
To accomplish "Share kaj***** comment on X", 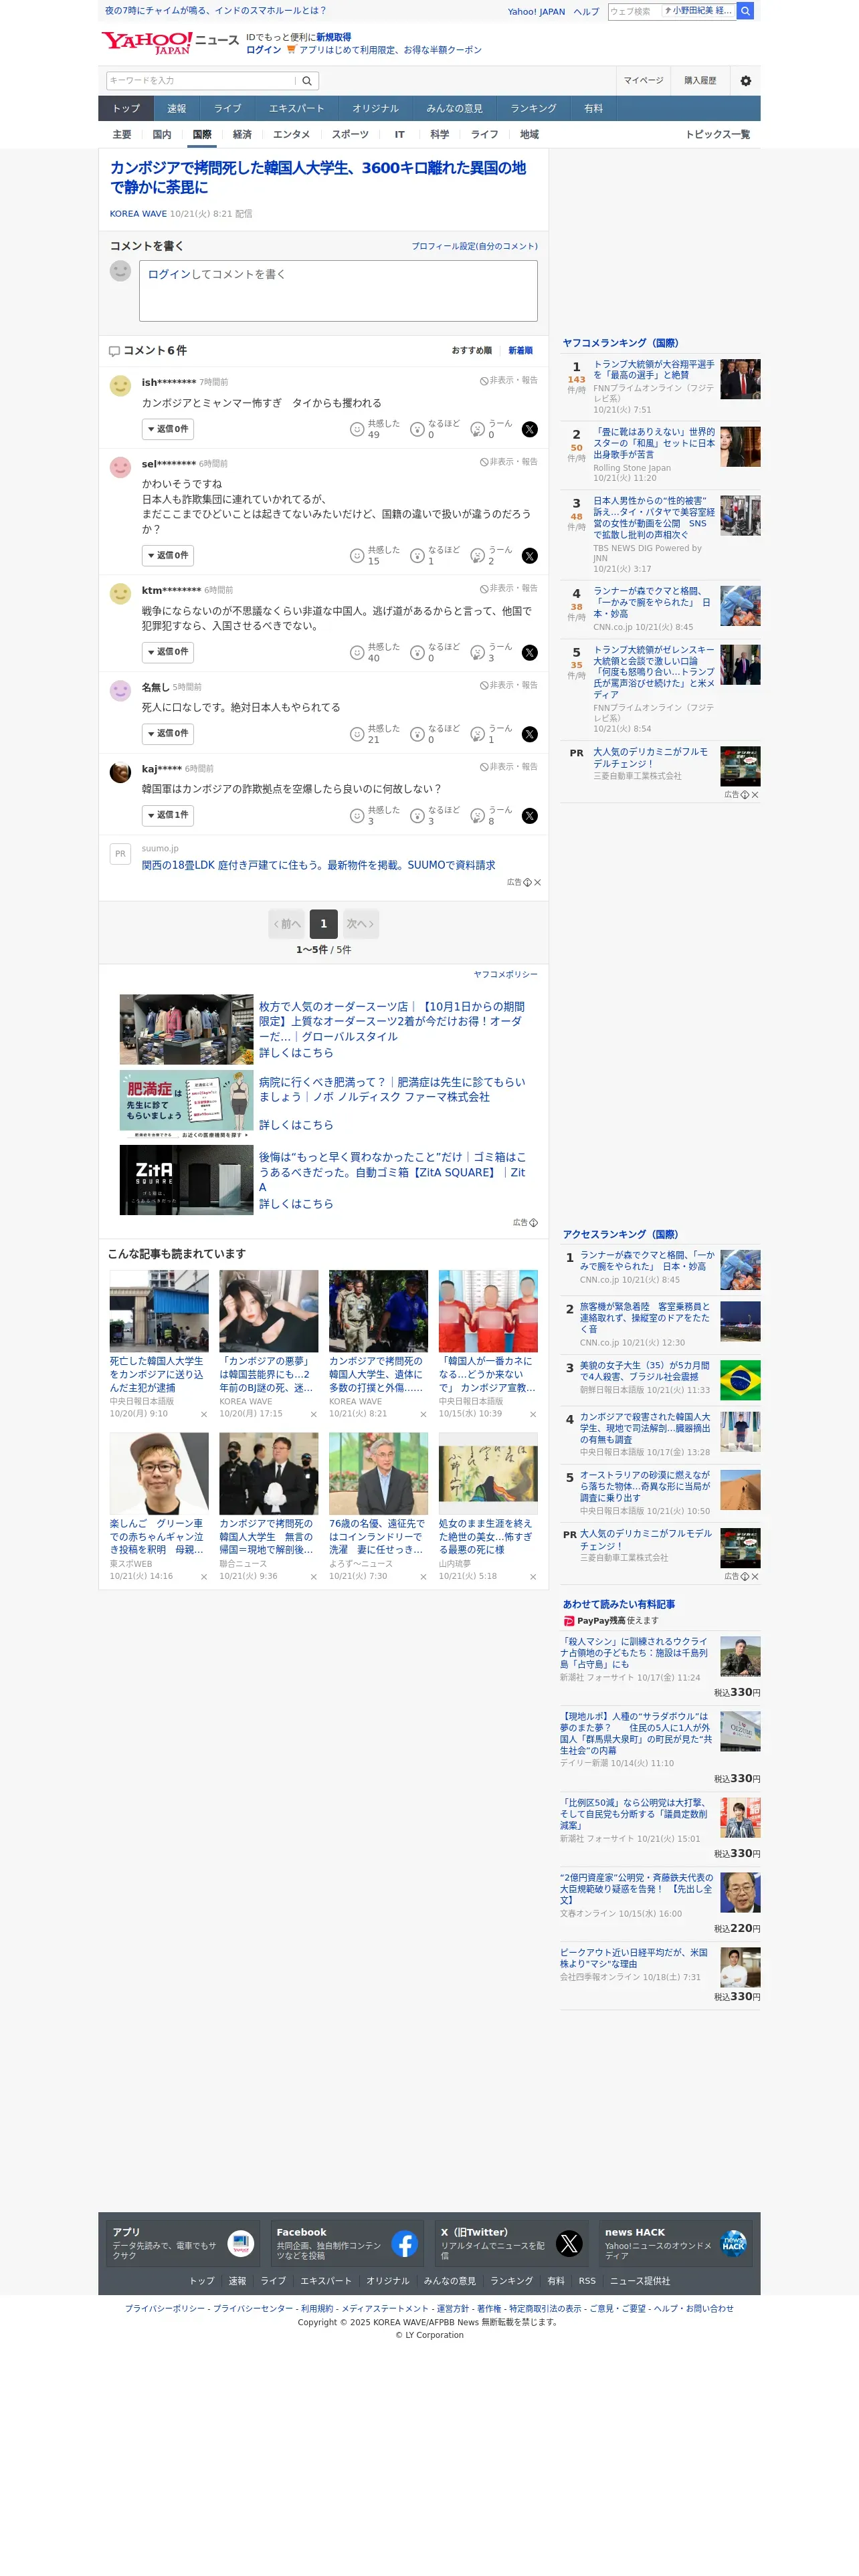I will click(x=530, y=816).
